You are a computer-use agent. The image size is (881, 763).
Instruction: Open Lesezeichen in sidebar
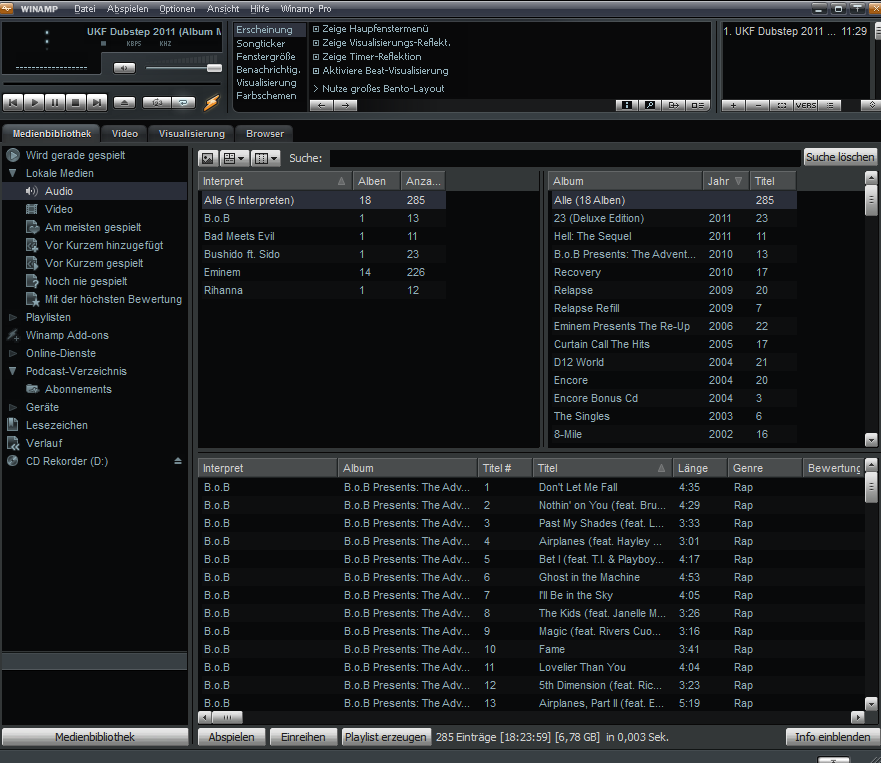[56, 425]
